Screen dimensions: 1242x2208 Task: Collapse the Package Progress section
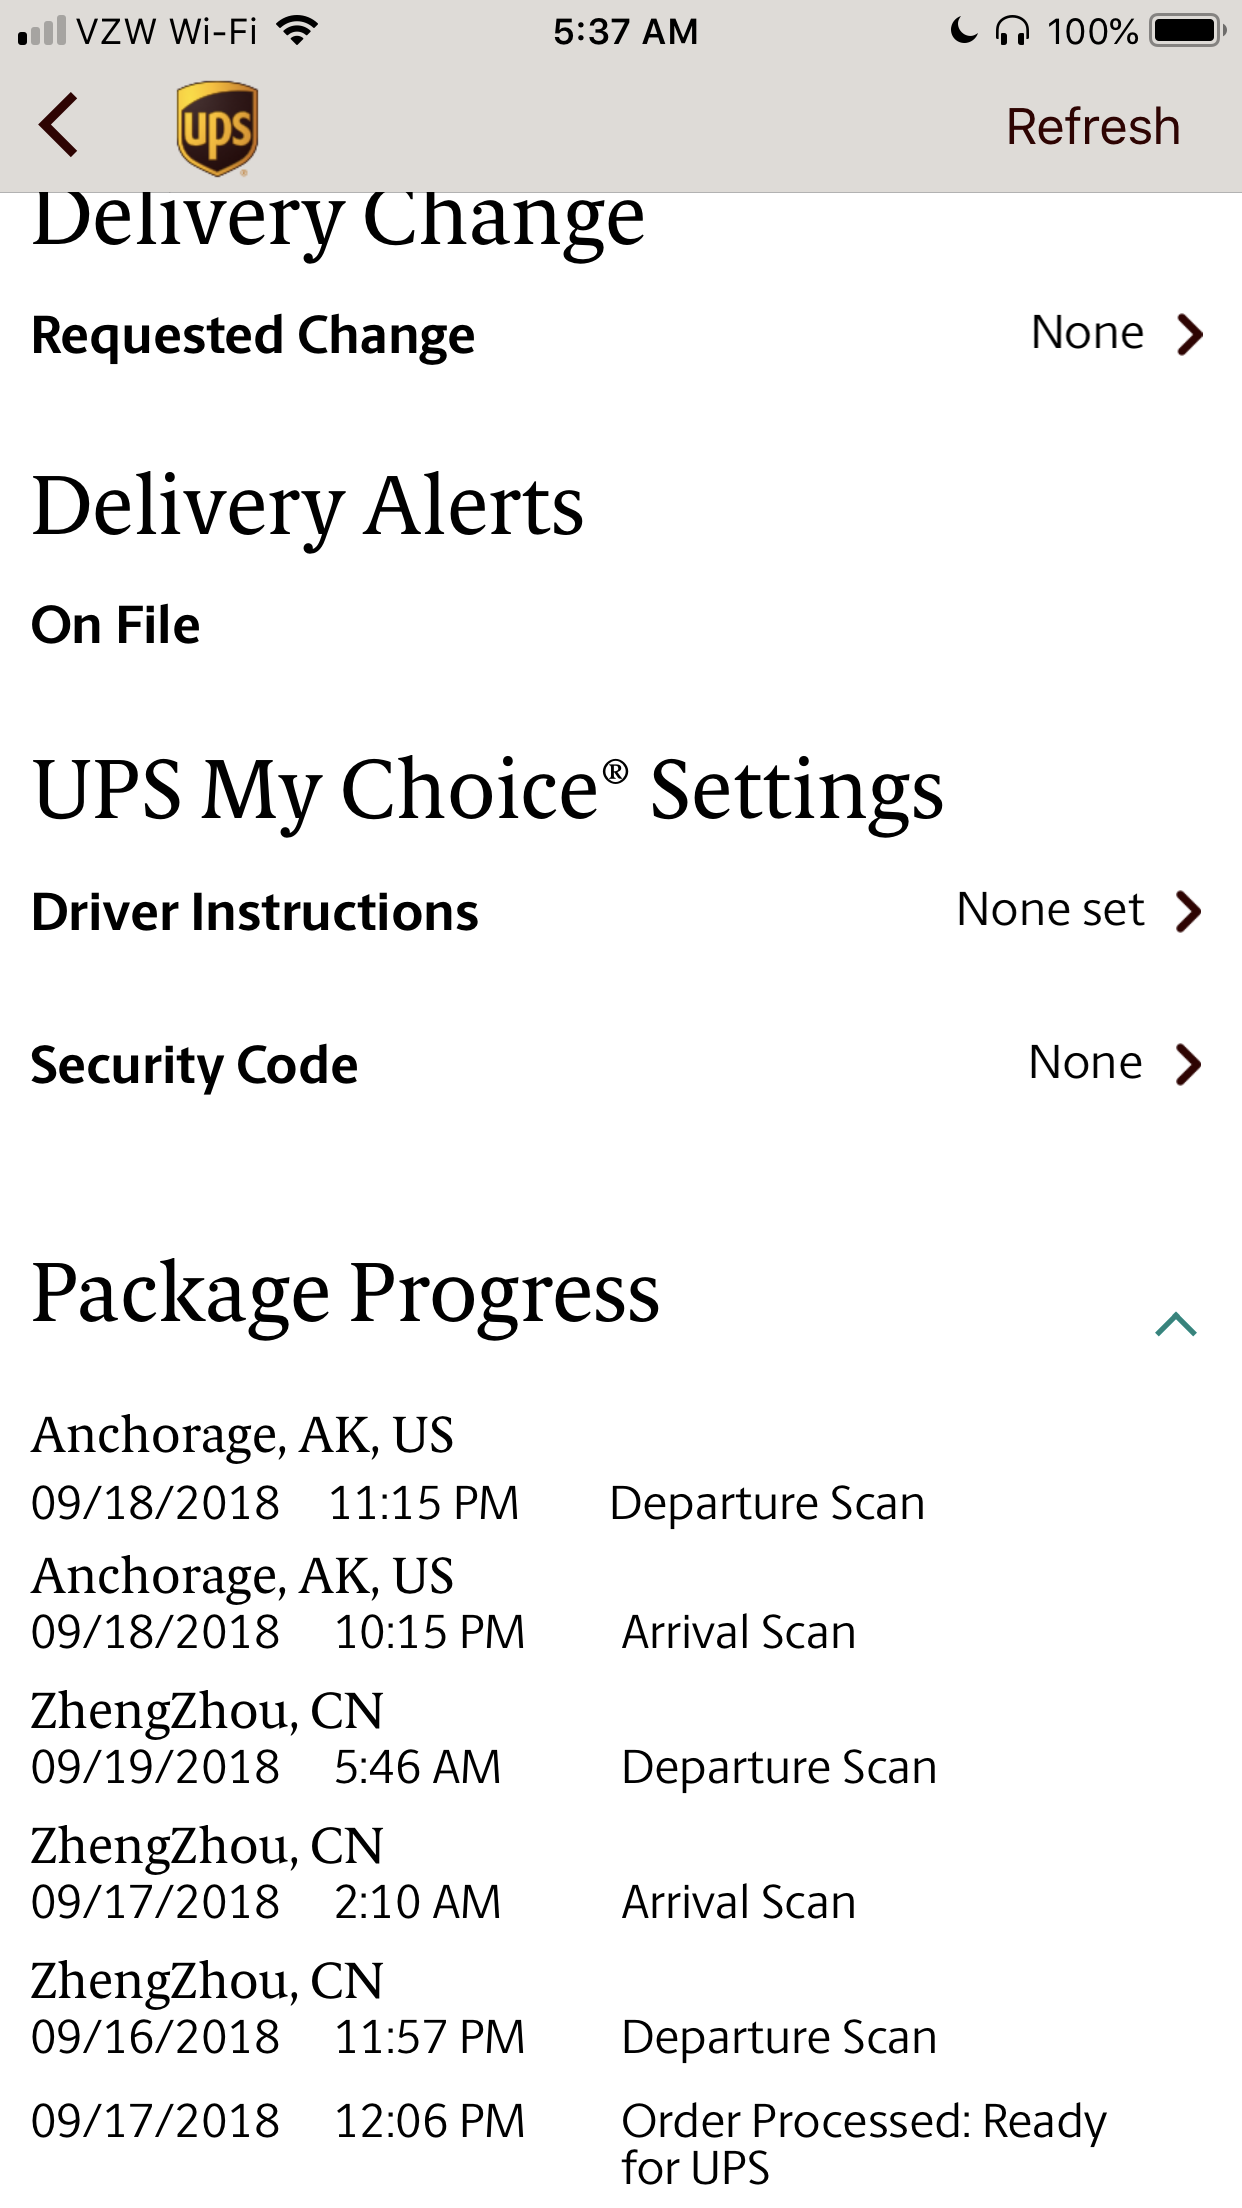[1176, 1324]
